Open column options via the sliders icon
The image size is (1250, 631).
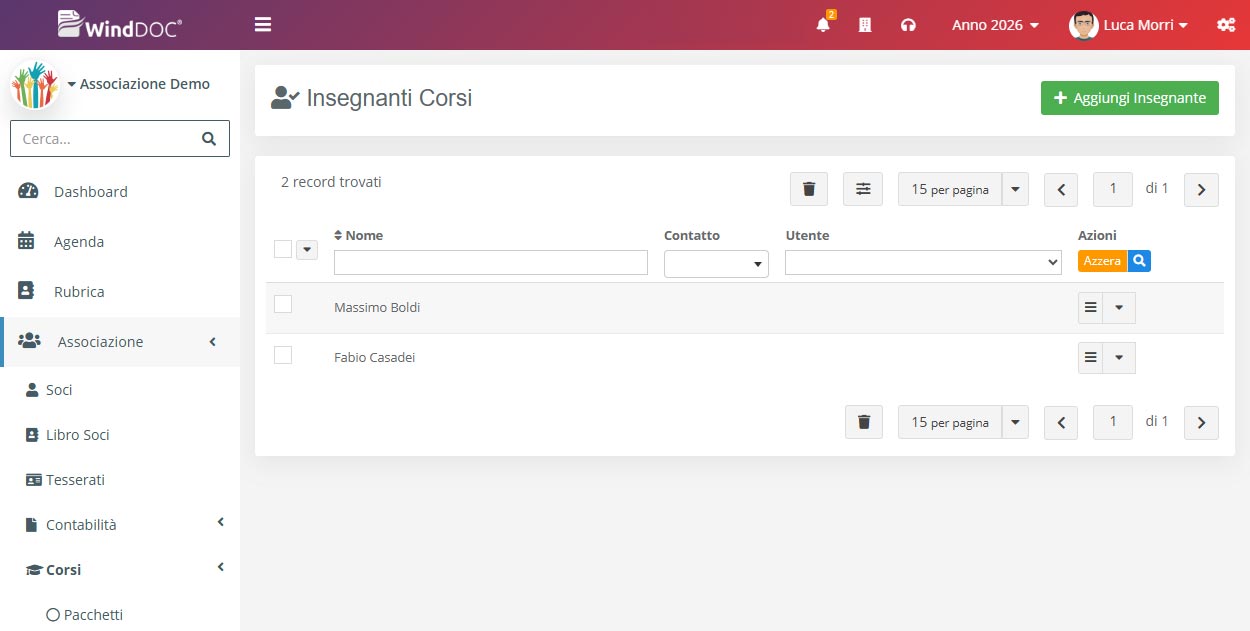(x=862, y=188)
